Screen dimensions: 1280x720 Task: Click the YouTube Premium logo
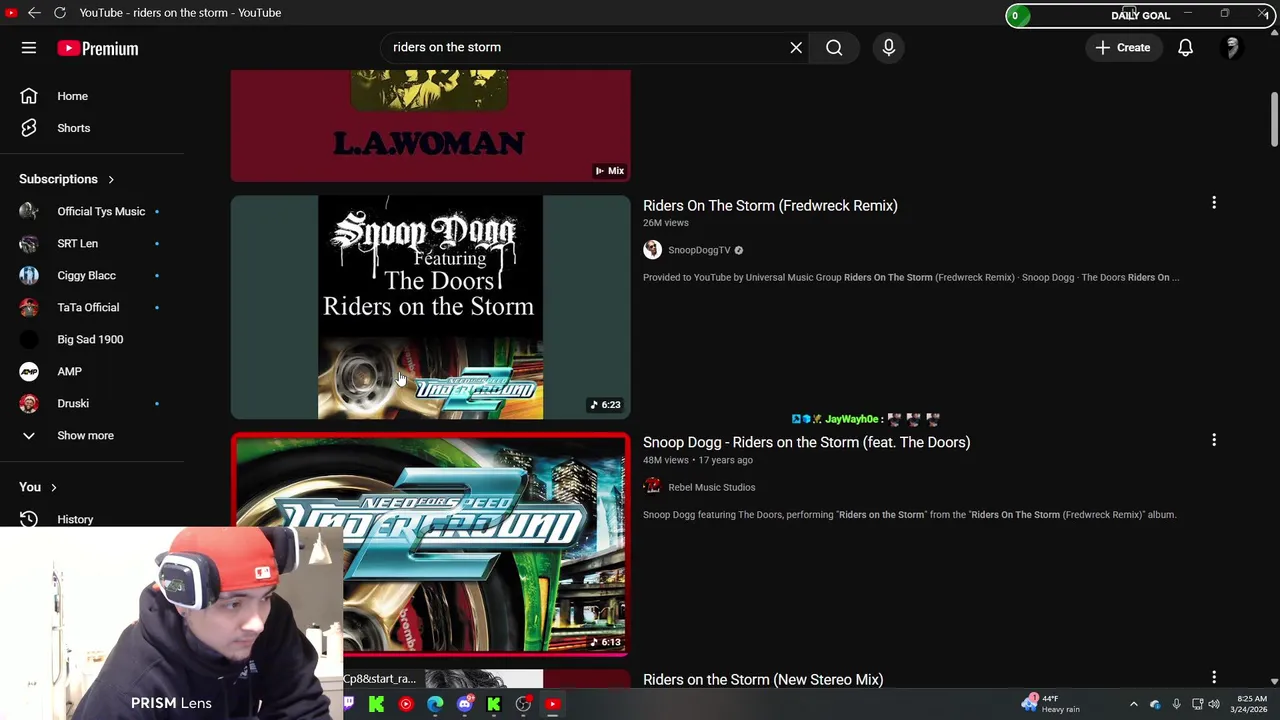[97, 48]
